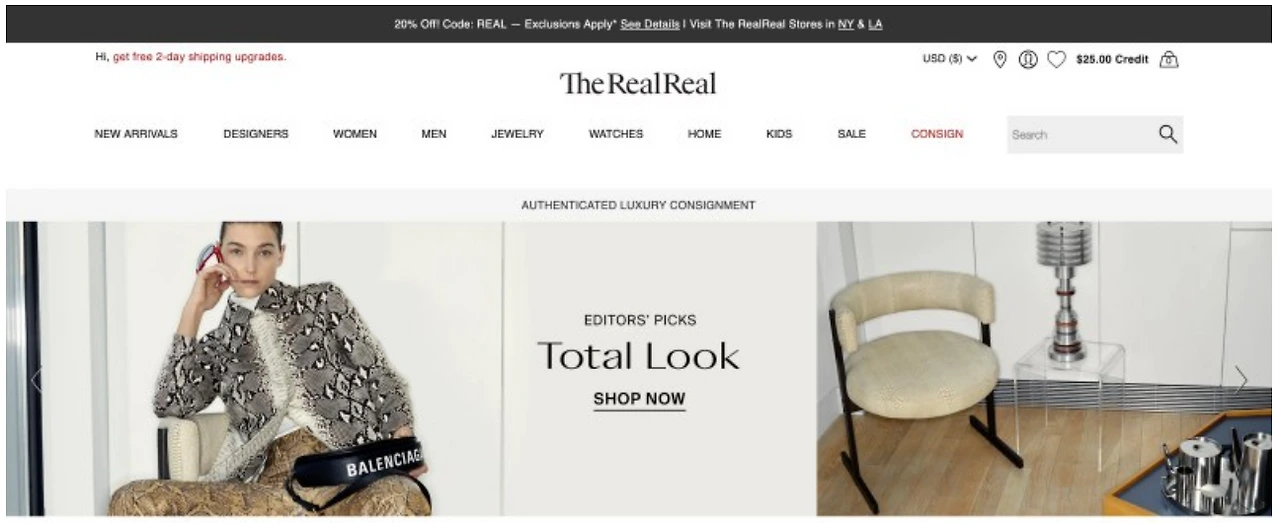Screen dimensions: 1280x523
Task: Open See Details promo link
Action: click(x=650, y=24)
